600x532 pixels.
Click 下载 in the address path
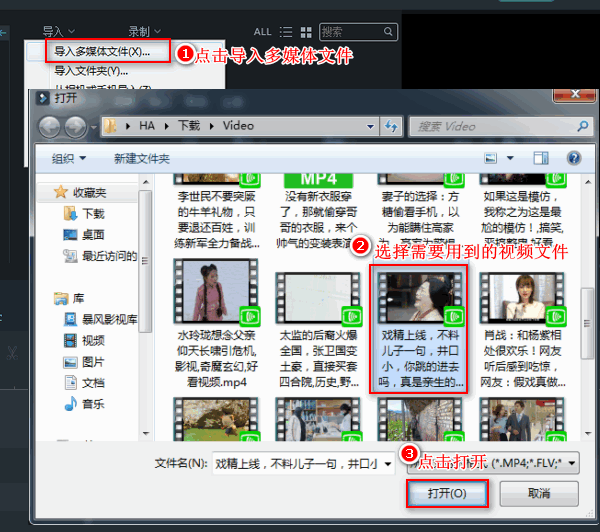pyautogui.click(x=189, y=126)
